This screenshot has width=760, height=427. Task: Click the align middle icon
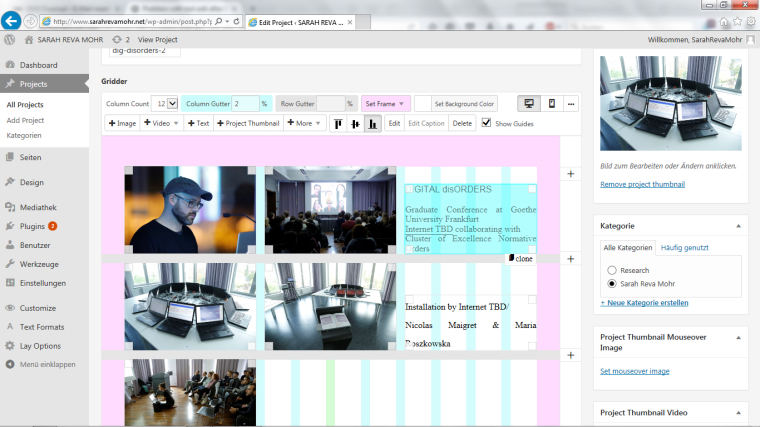[355, 123]
